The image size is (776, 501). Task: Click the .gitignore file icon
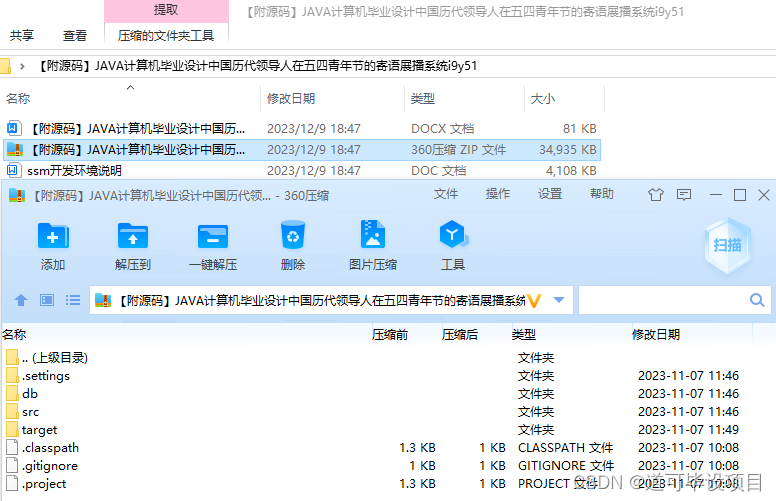point(12,465)
